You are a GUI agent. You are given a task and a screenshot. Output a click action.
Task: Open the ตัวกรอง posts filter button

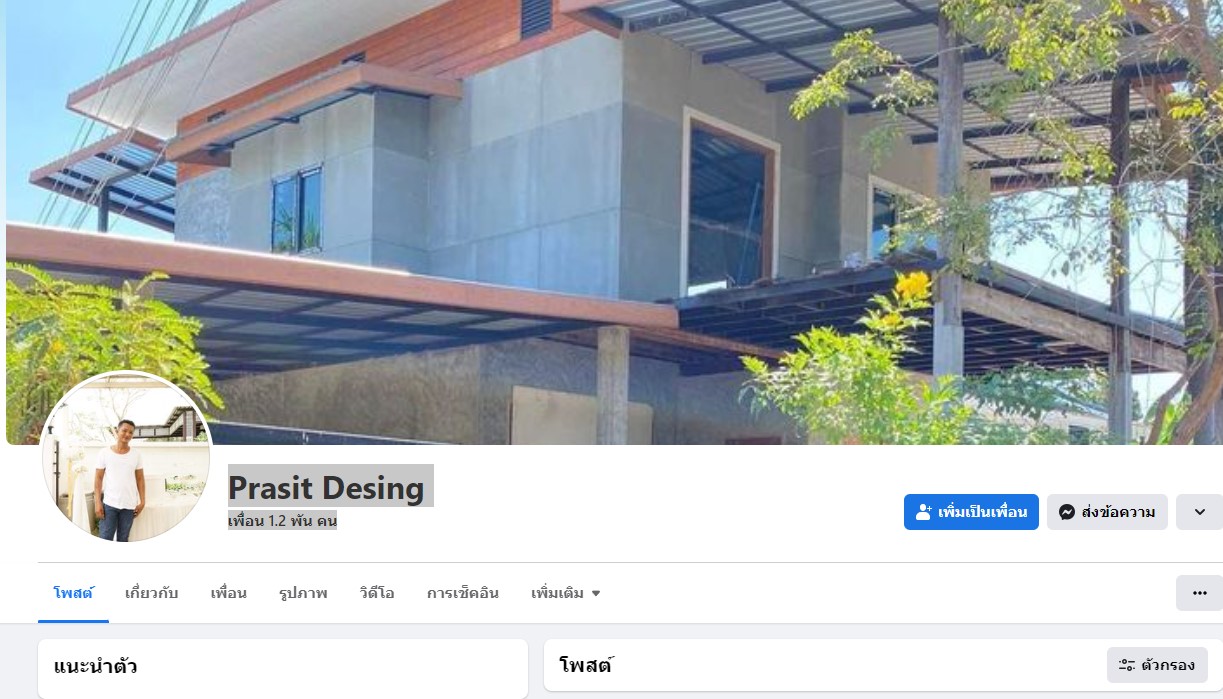pyautogui.click(x=1157, y=665)
